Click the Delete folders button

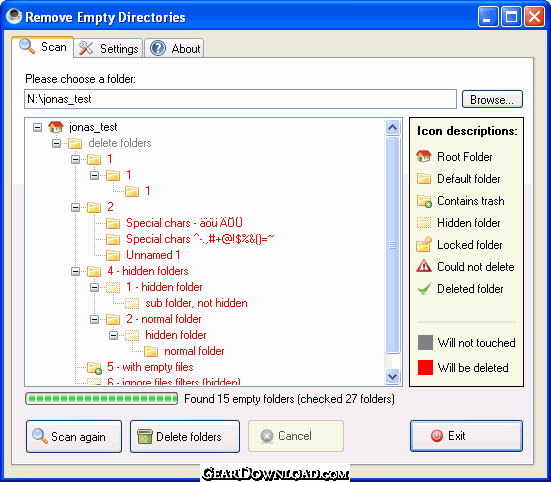(185, 436)
